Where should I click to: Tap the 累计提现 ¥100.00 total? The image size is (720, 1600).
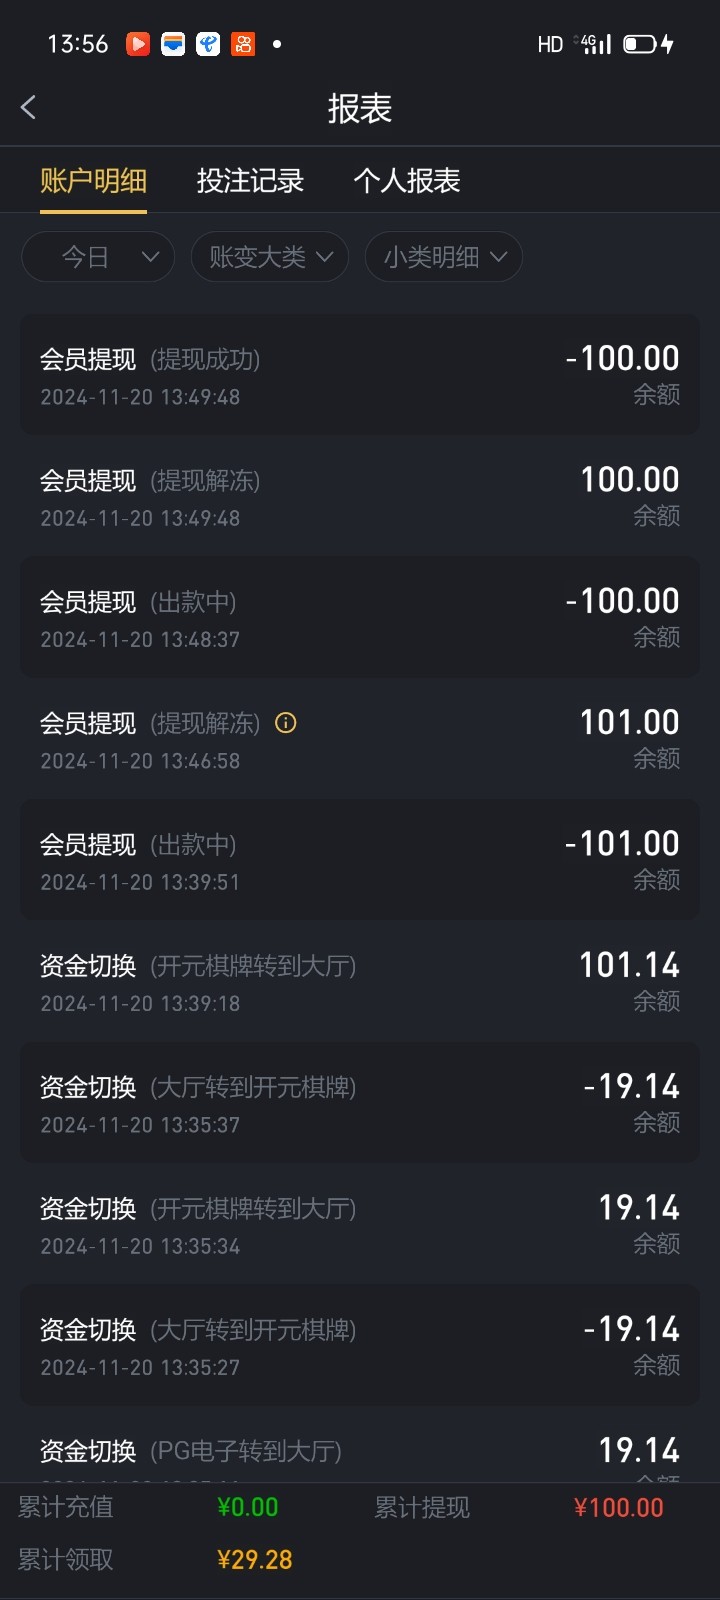[618, 1508]
